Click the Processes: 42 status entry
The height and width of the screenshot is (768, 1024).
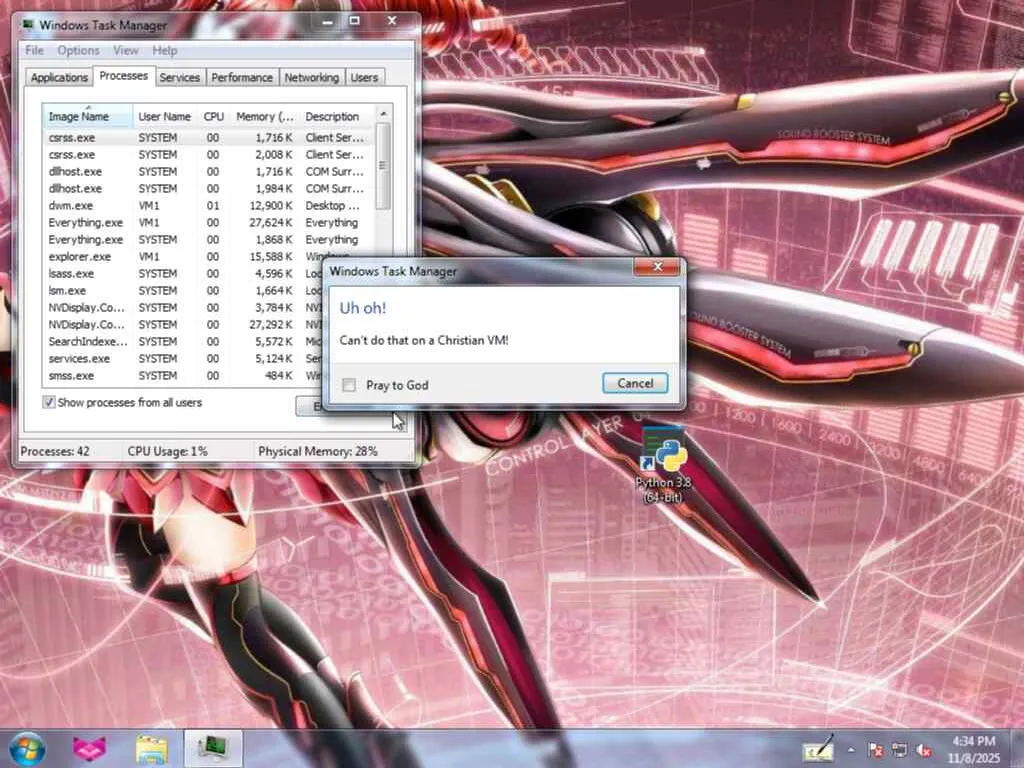(x=55, y=451)
